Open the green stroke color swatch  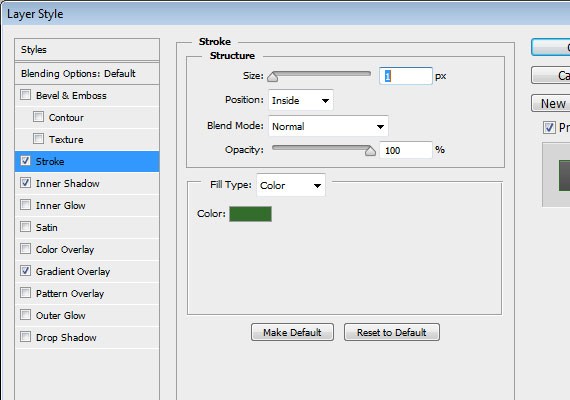250,214
